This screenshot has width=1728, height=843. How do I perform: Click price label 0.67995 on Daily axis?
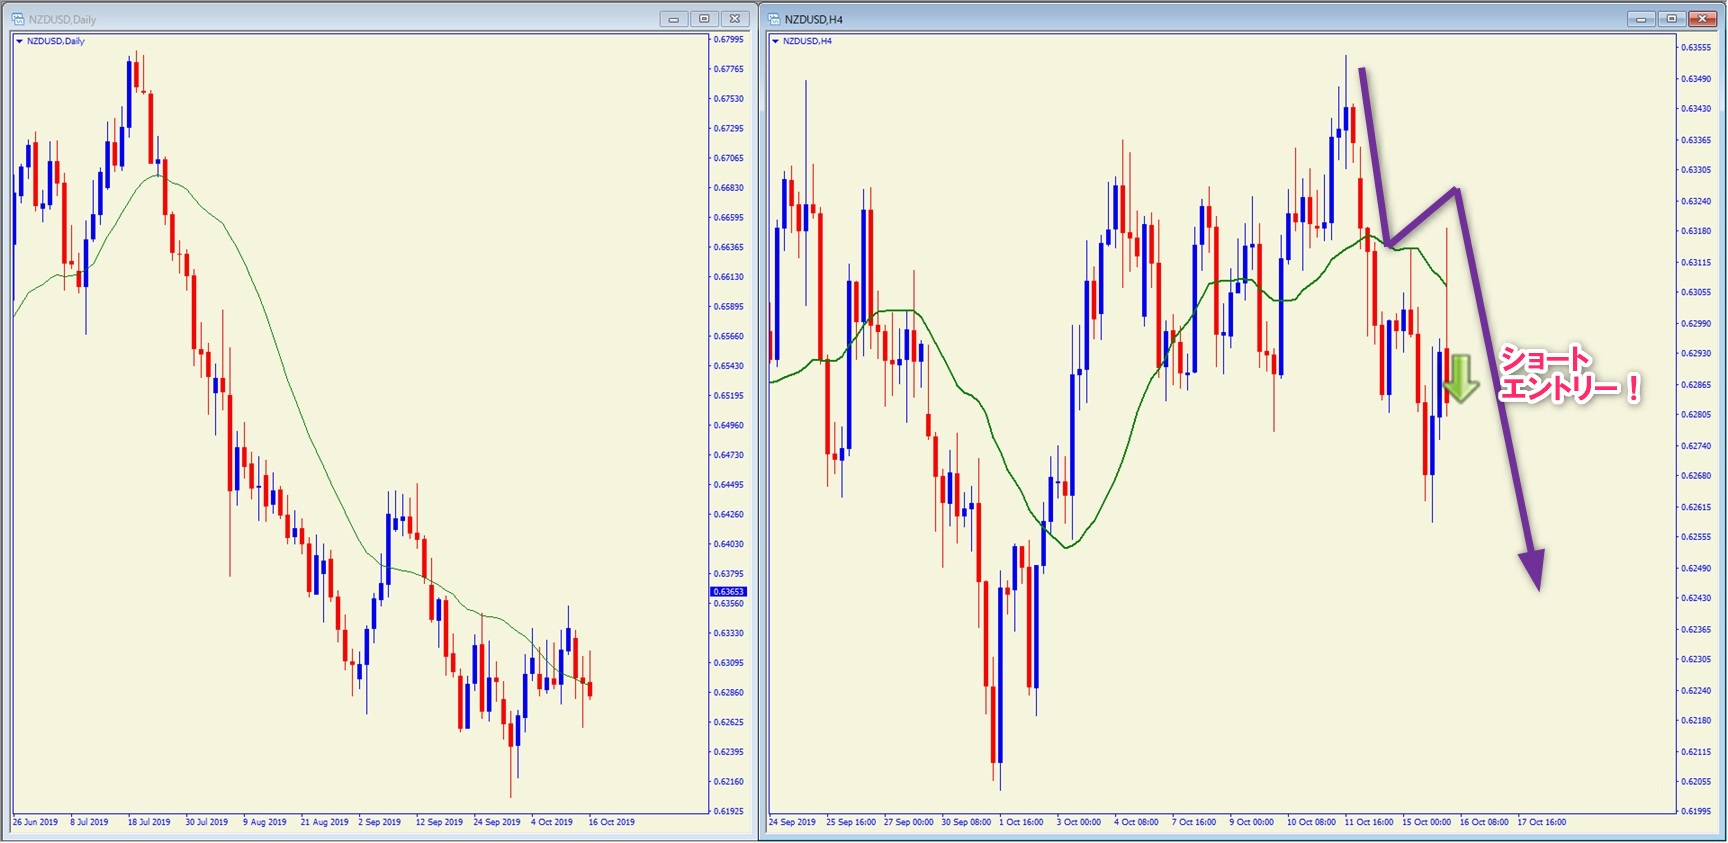[728, 40]
